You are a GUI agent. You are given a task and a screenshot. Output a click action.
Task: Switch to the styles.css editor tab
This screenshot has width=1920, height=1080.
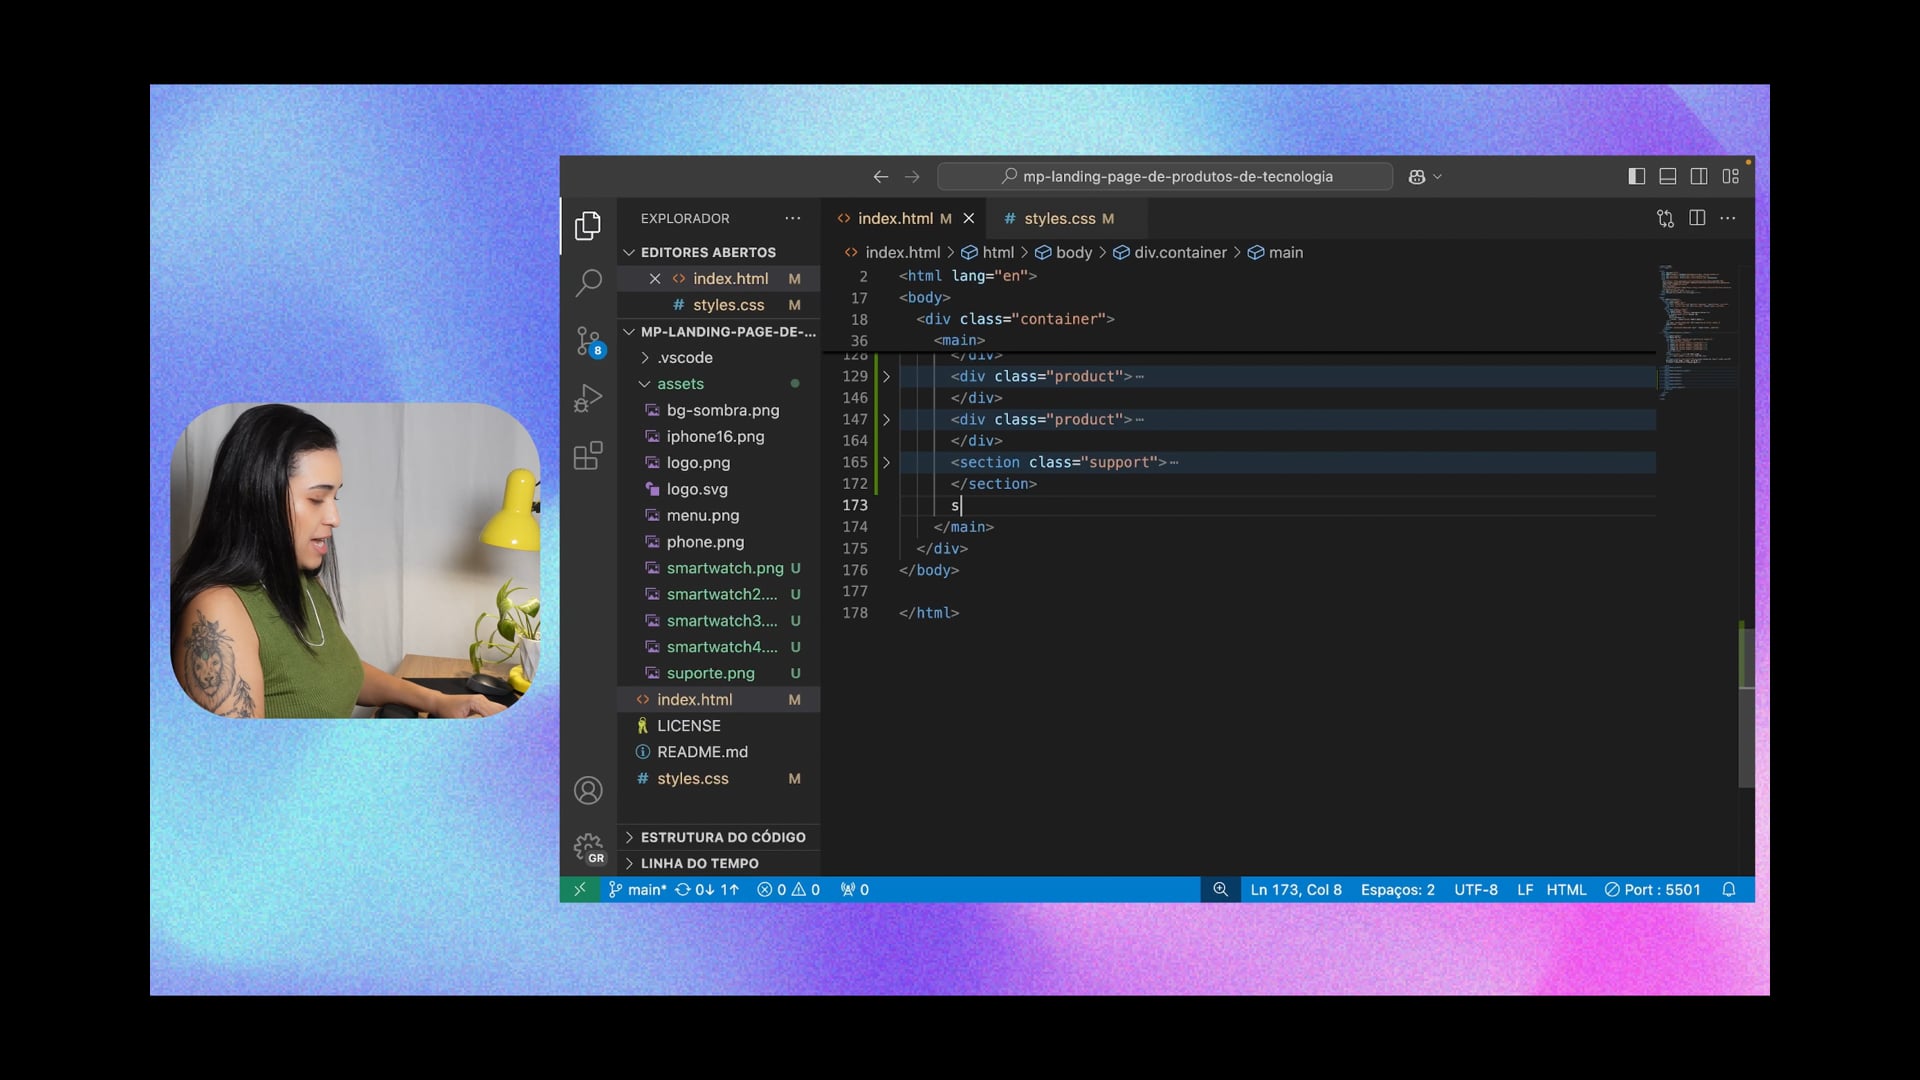coord(1059,218)
